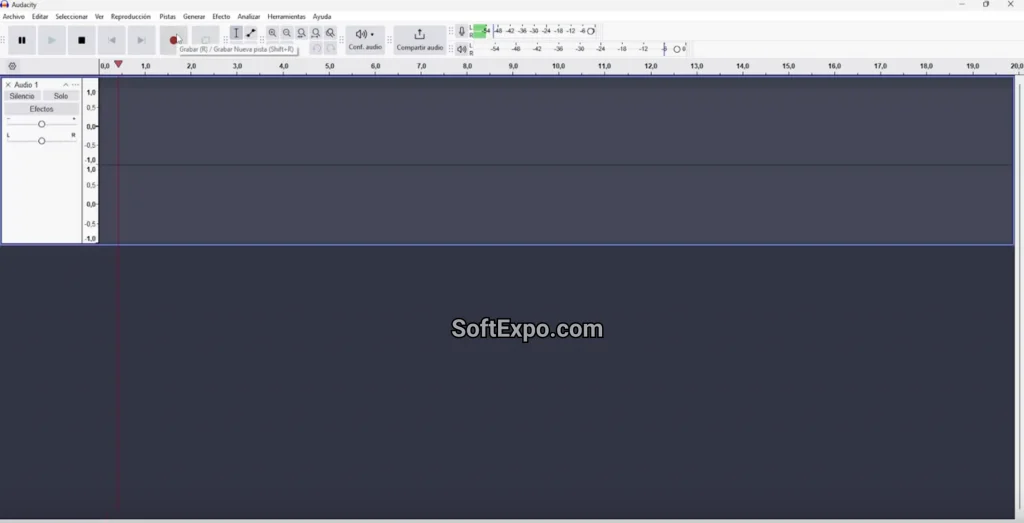The height and width of the screenshot is (523, 1024).
Task: Open the Pistas menu
Action: pos(167,16)
